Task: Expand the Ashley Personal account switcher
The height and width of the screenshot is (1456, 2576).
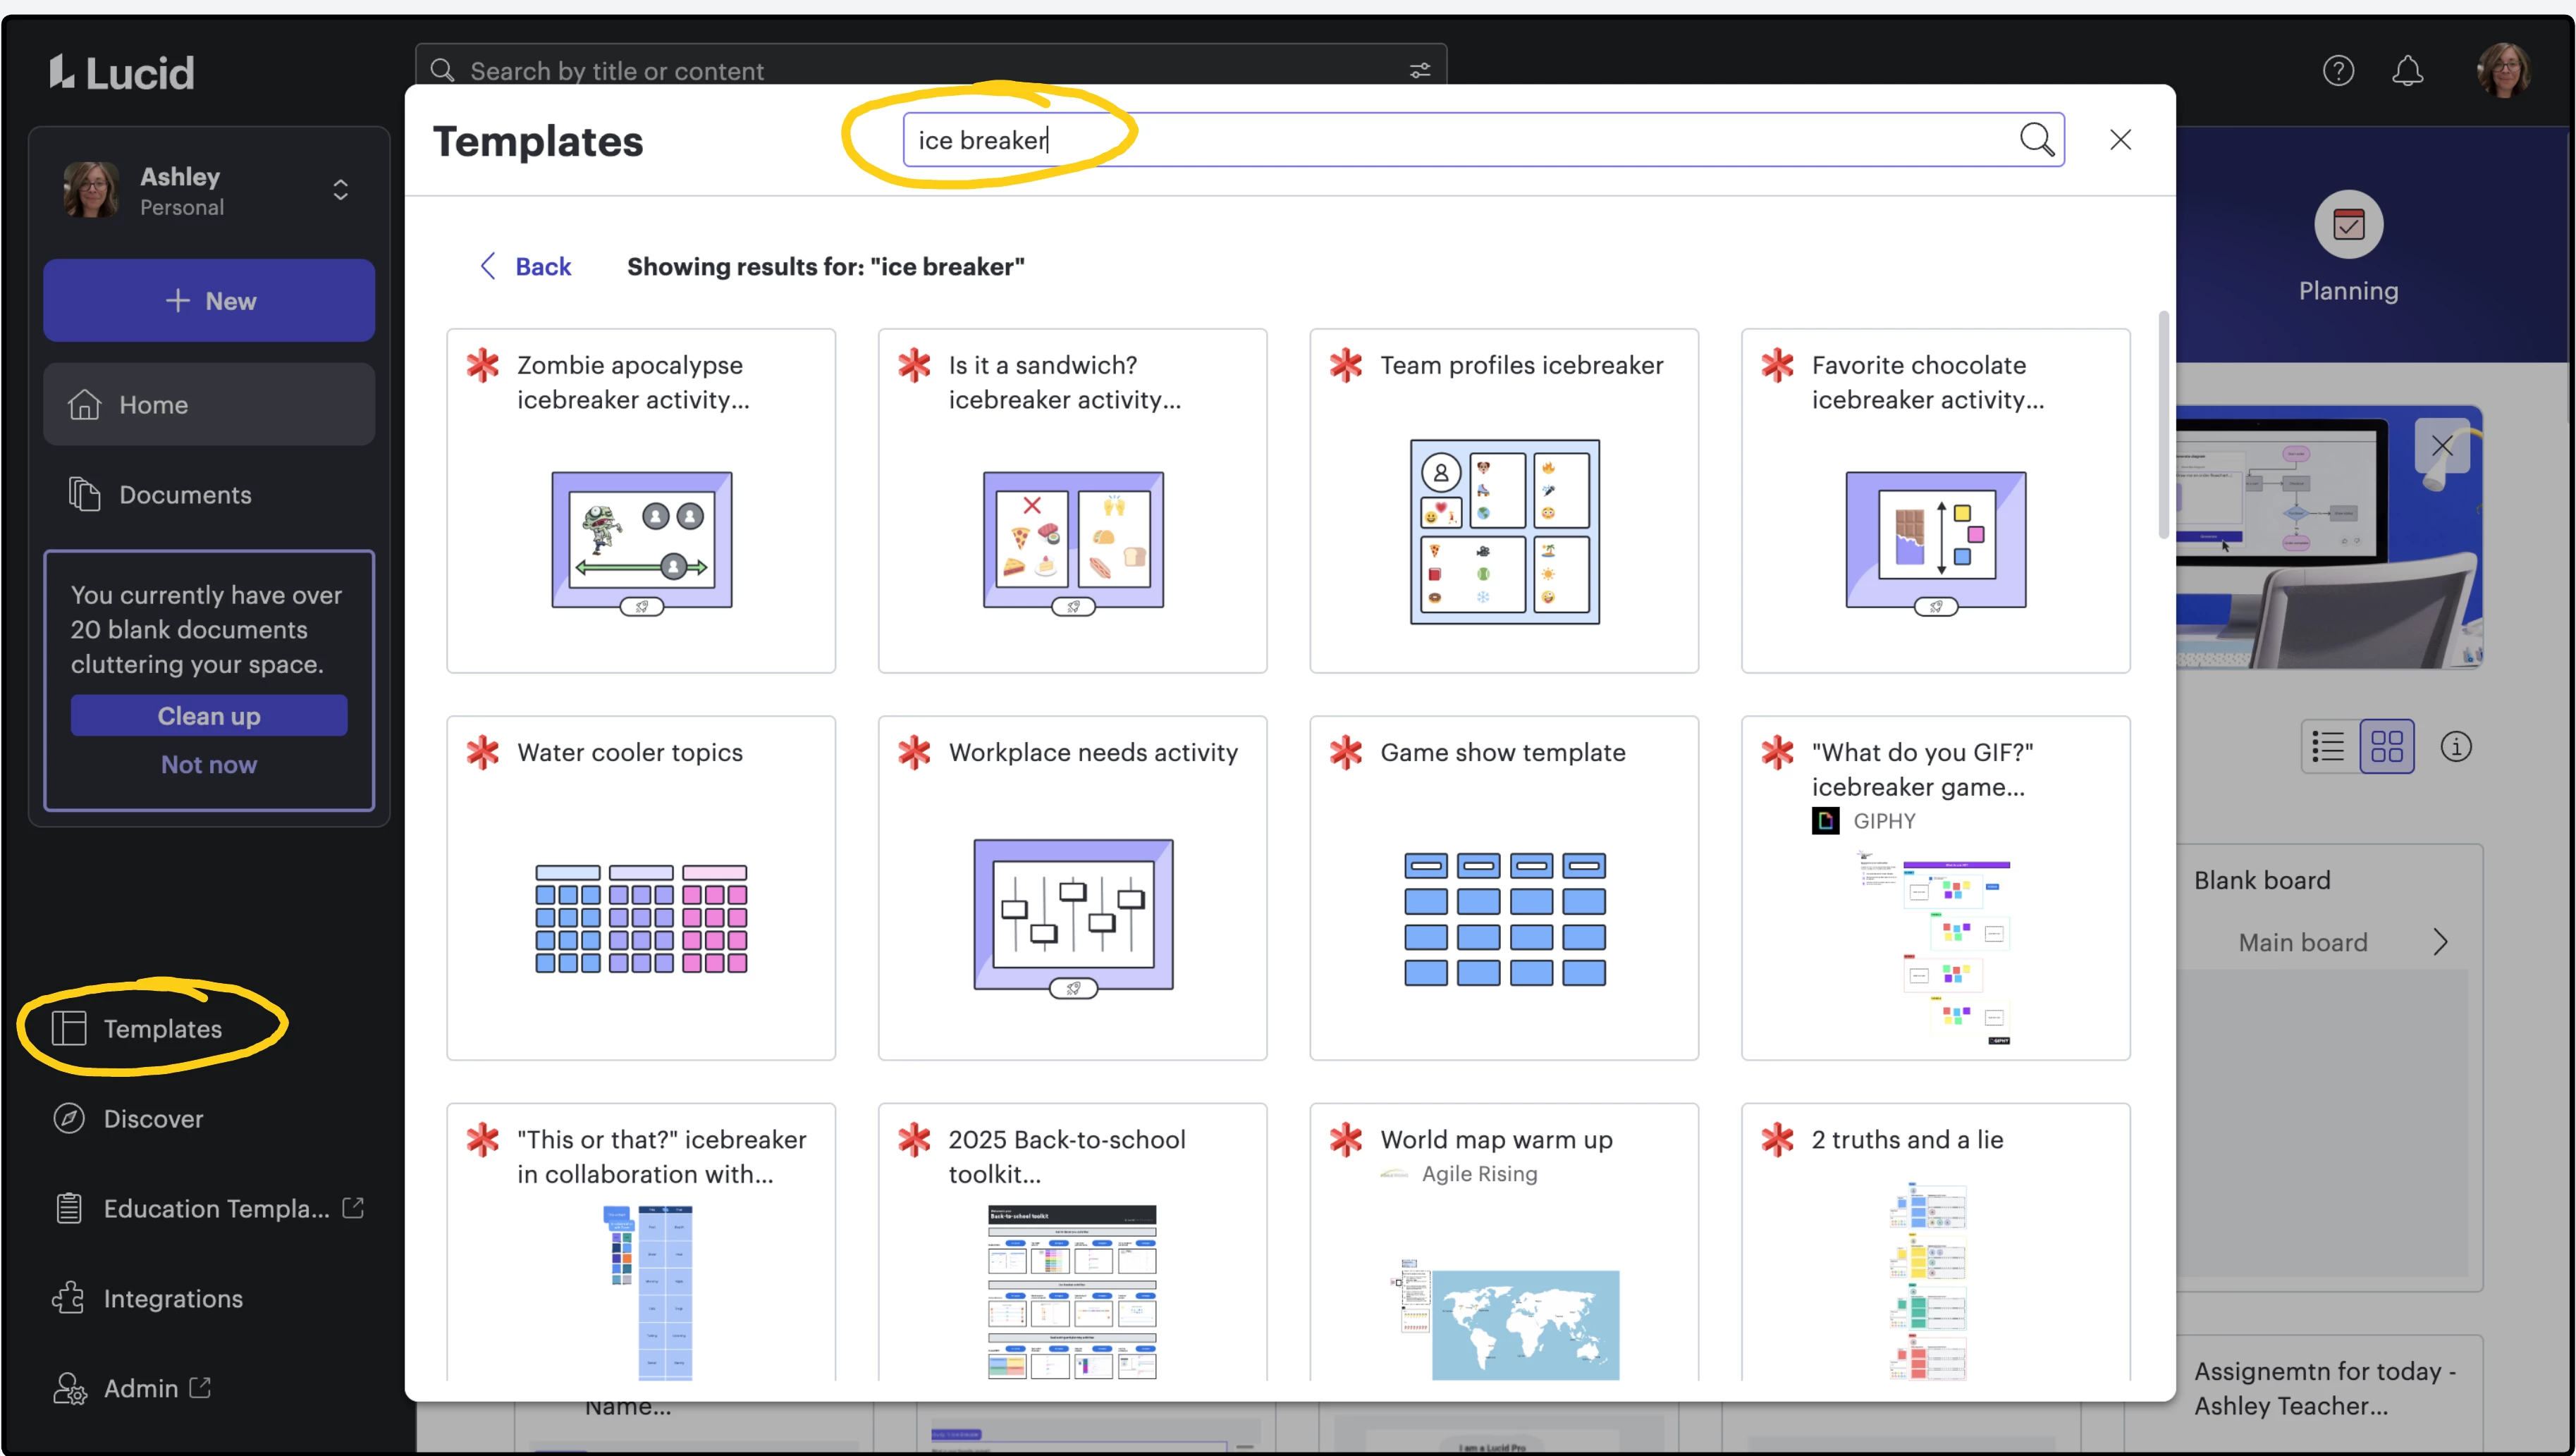Action: 340,190
